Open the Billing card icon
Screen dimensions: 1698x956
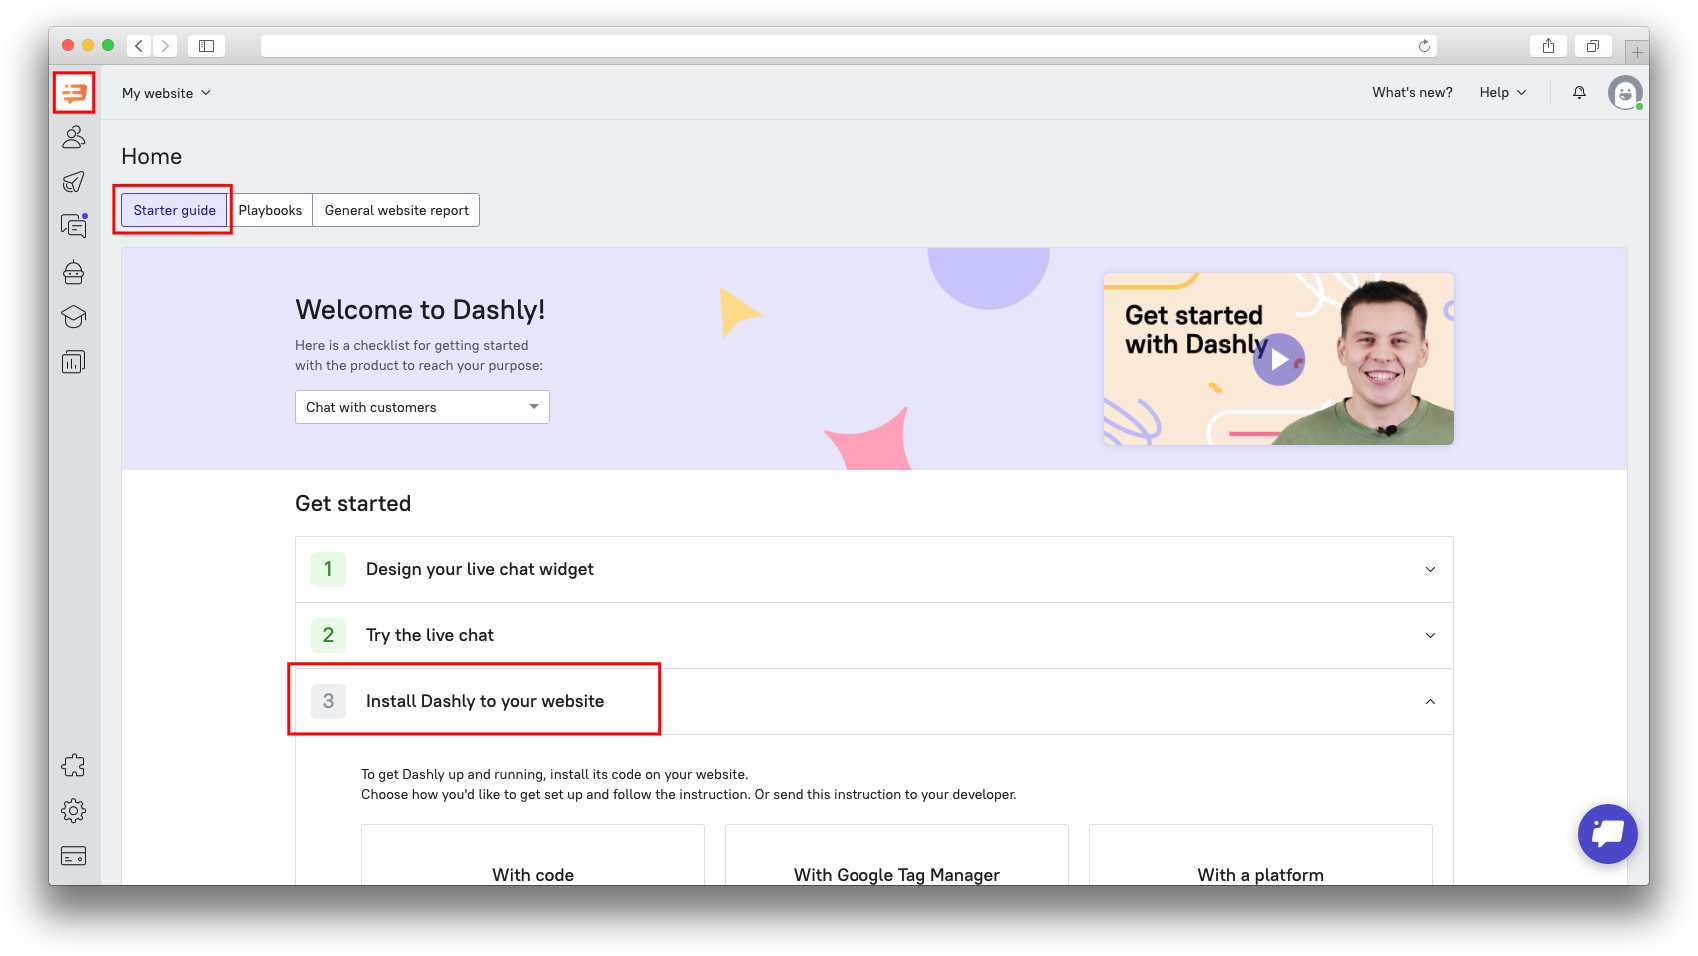74,856
